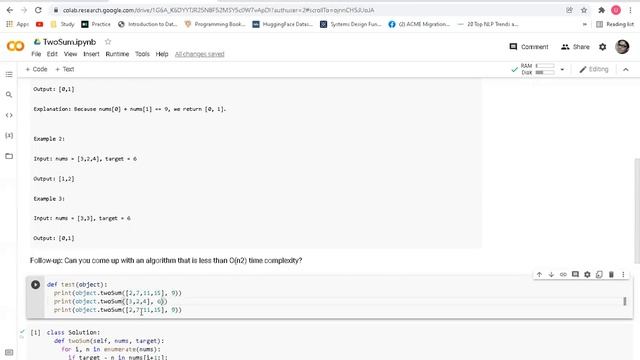Open the Runtime menu
The height and width of the screenshot is (360, 640).
click(x=117, y=54)
